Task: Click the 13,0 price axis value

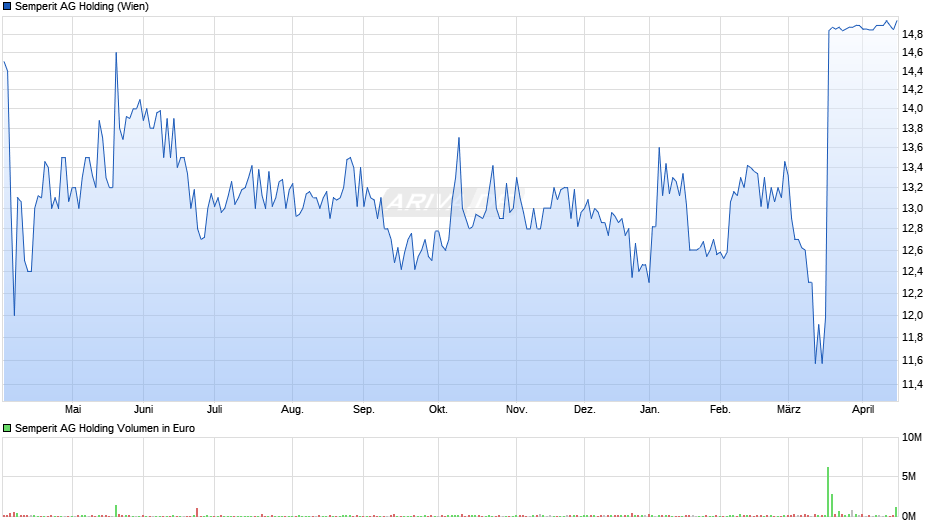Action: [912, 209]
